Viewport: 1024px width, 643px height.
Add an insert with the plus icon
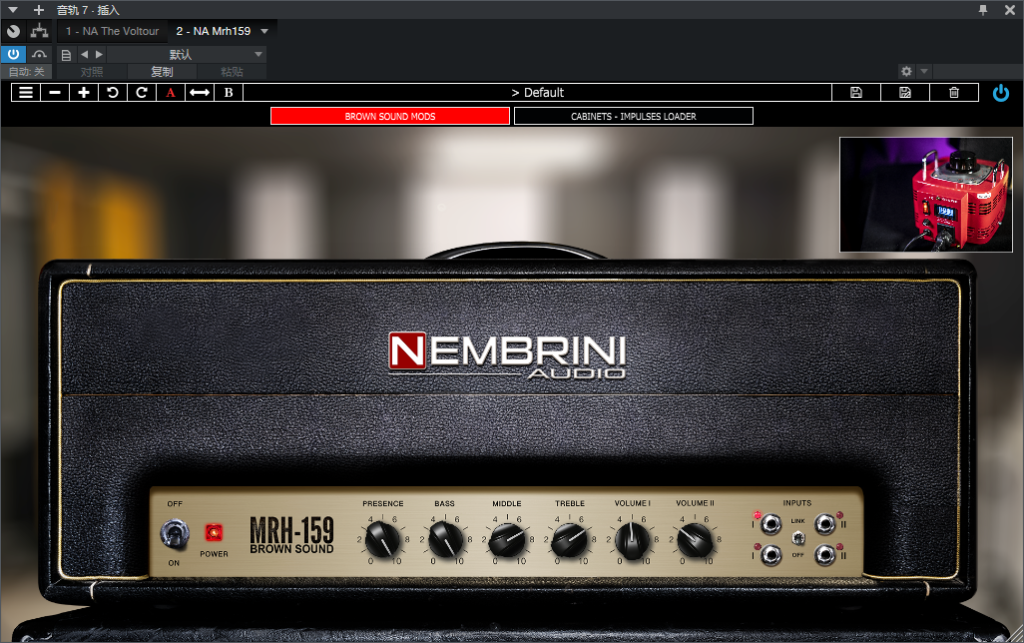[x=39, y=10]
